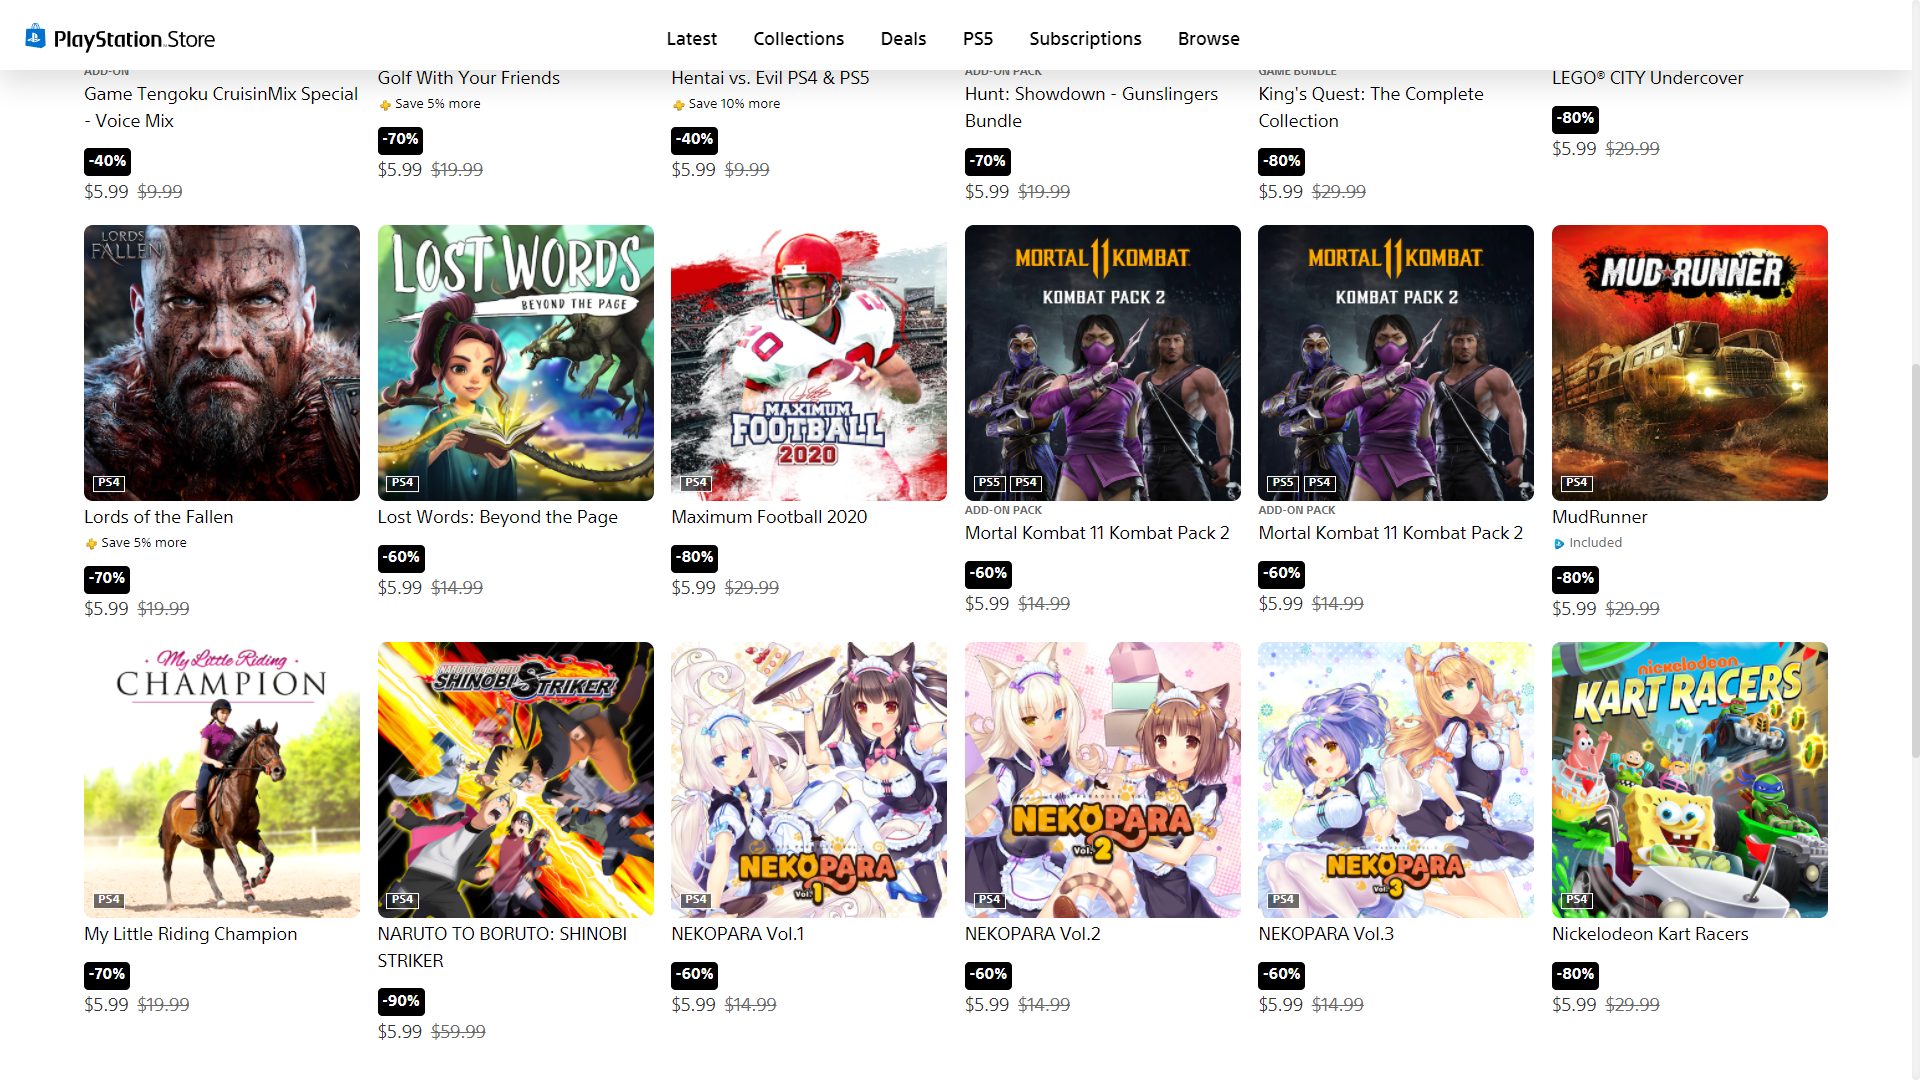The width and height of the screenshot is (1920, 1080).
Task: Click the -90% badge on Shinobi Striker
Action: pos(402,1001)
